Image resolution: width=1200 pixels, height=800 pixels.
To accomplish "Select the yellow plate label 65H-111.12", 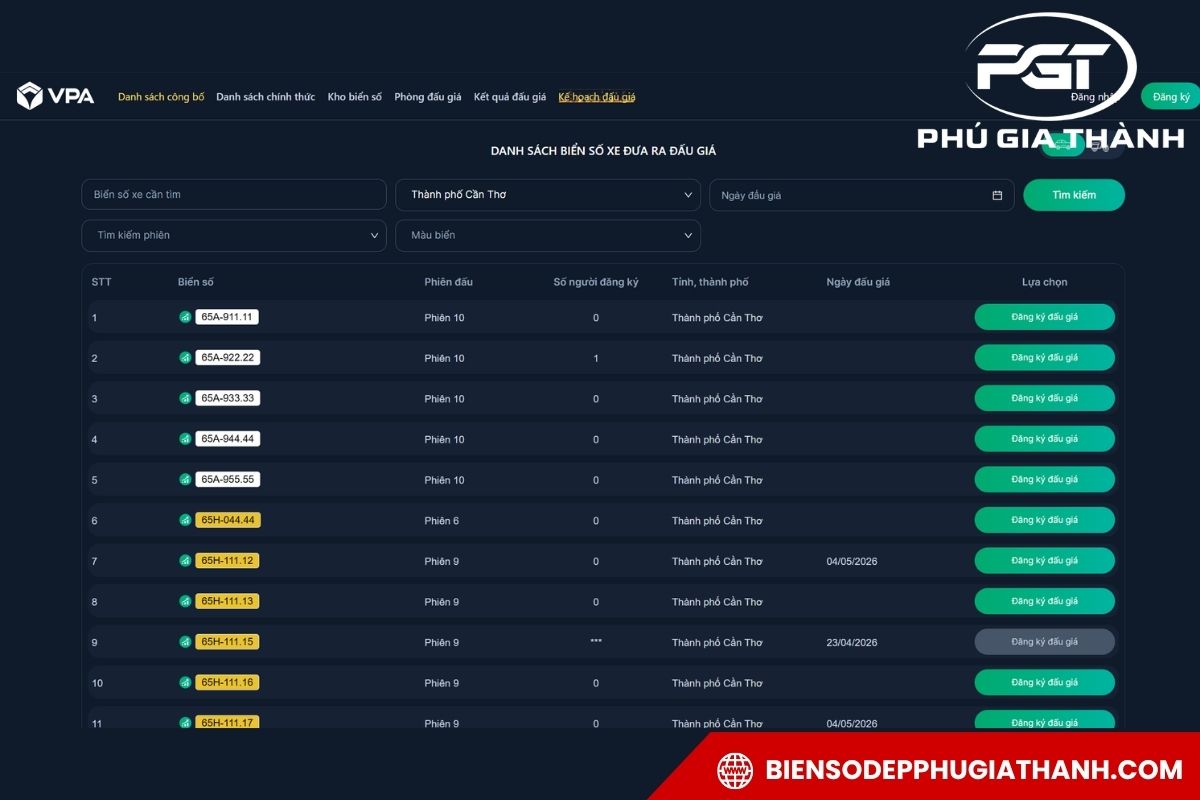I will (227, 561).
